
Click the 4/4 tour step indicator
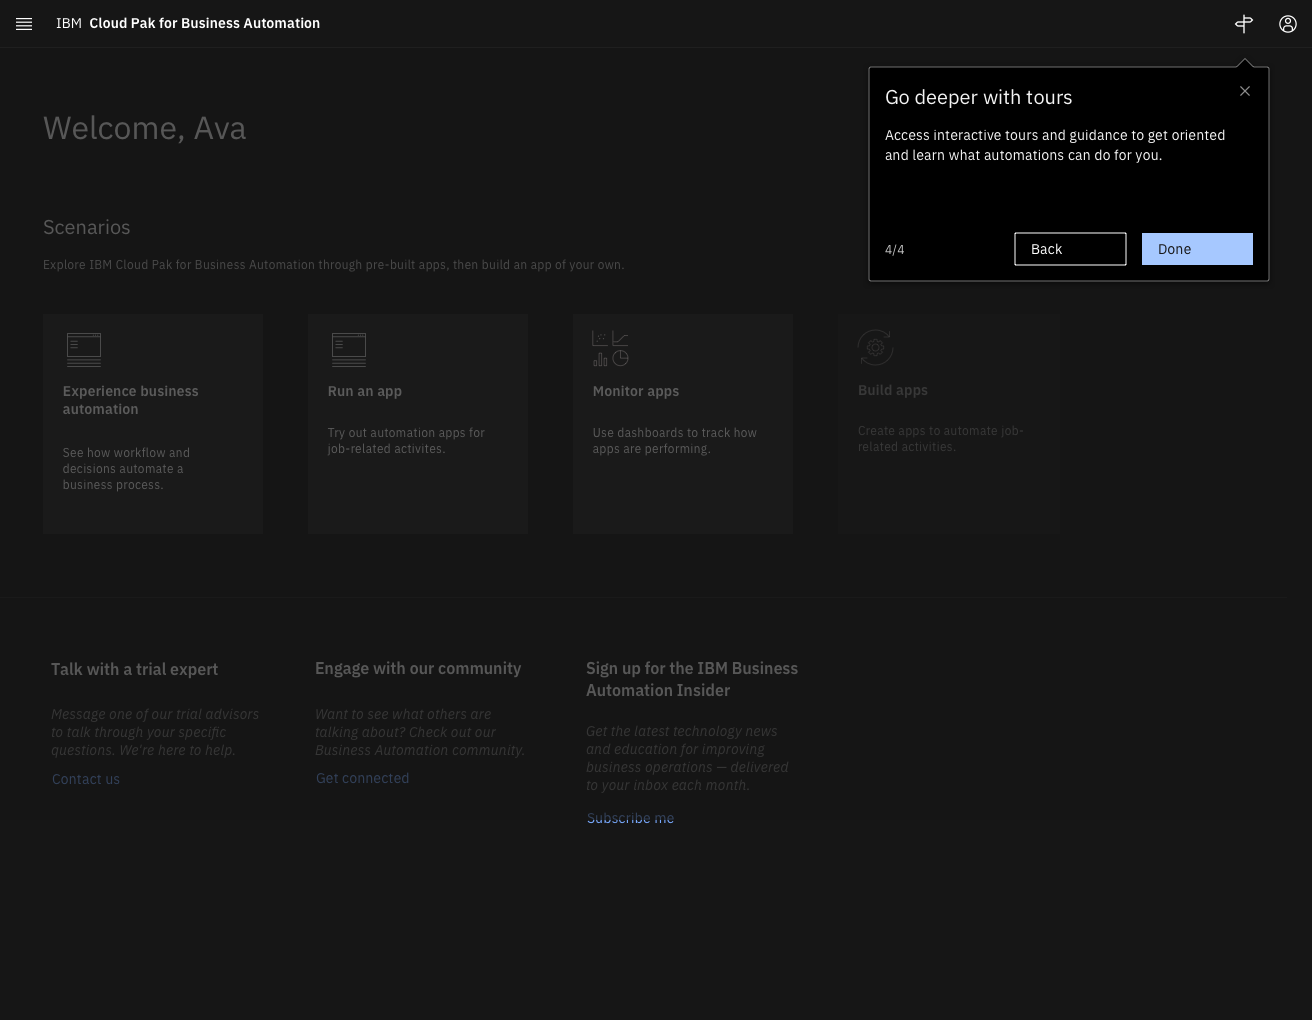tap(895, 250)
